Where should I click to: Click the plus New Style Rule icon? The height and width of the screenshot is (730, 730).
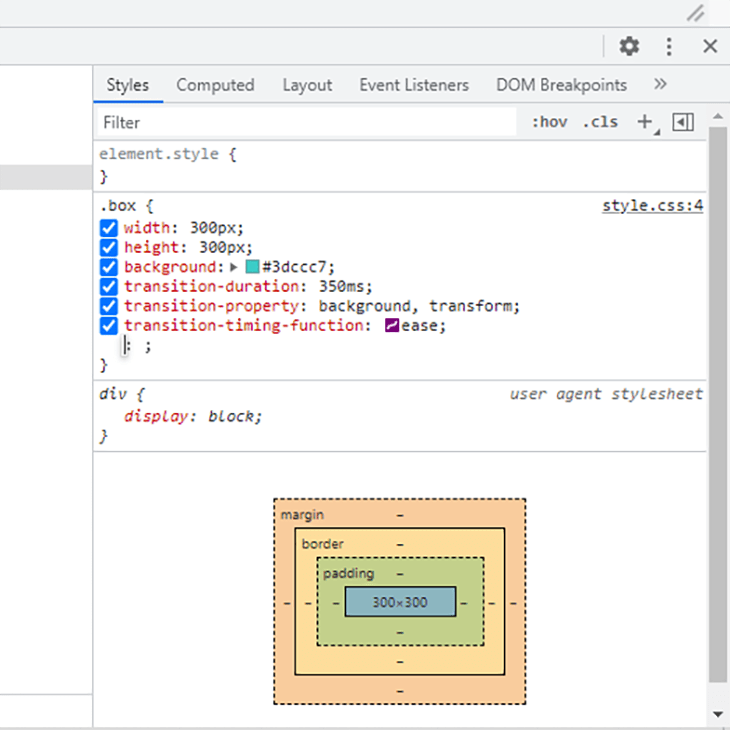645,122
